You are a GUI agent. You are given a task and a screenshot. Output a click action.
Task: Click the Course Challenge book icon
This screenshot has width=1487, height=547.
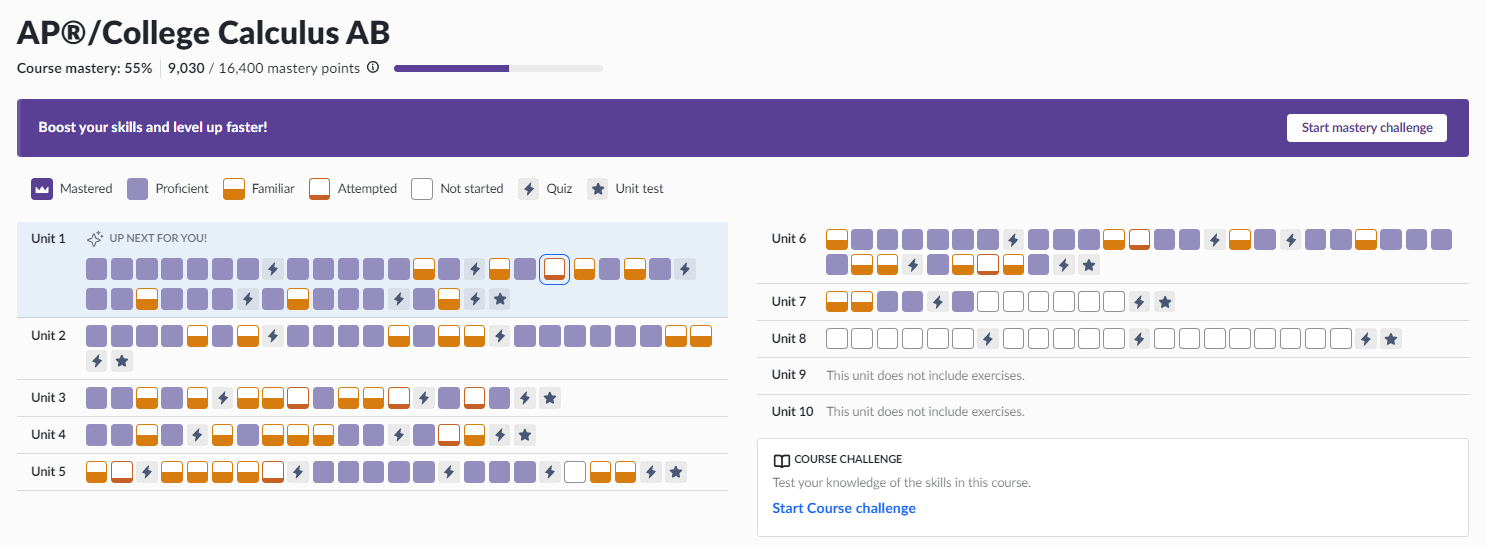(782, 460)
